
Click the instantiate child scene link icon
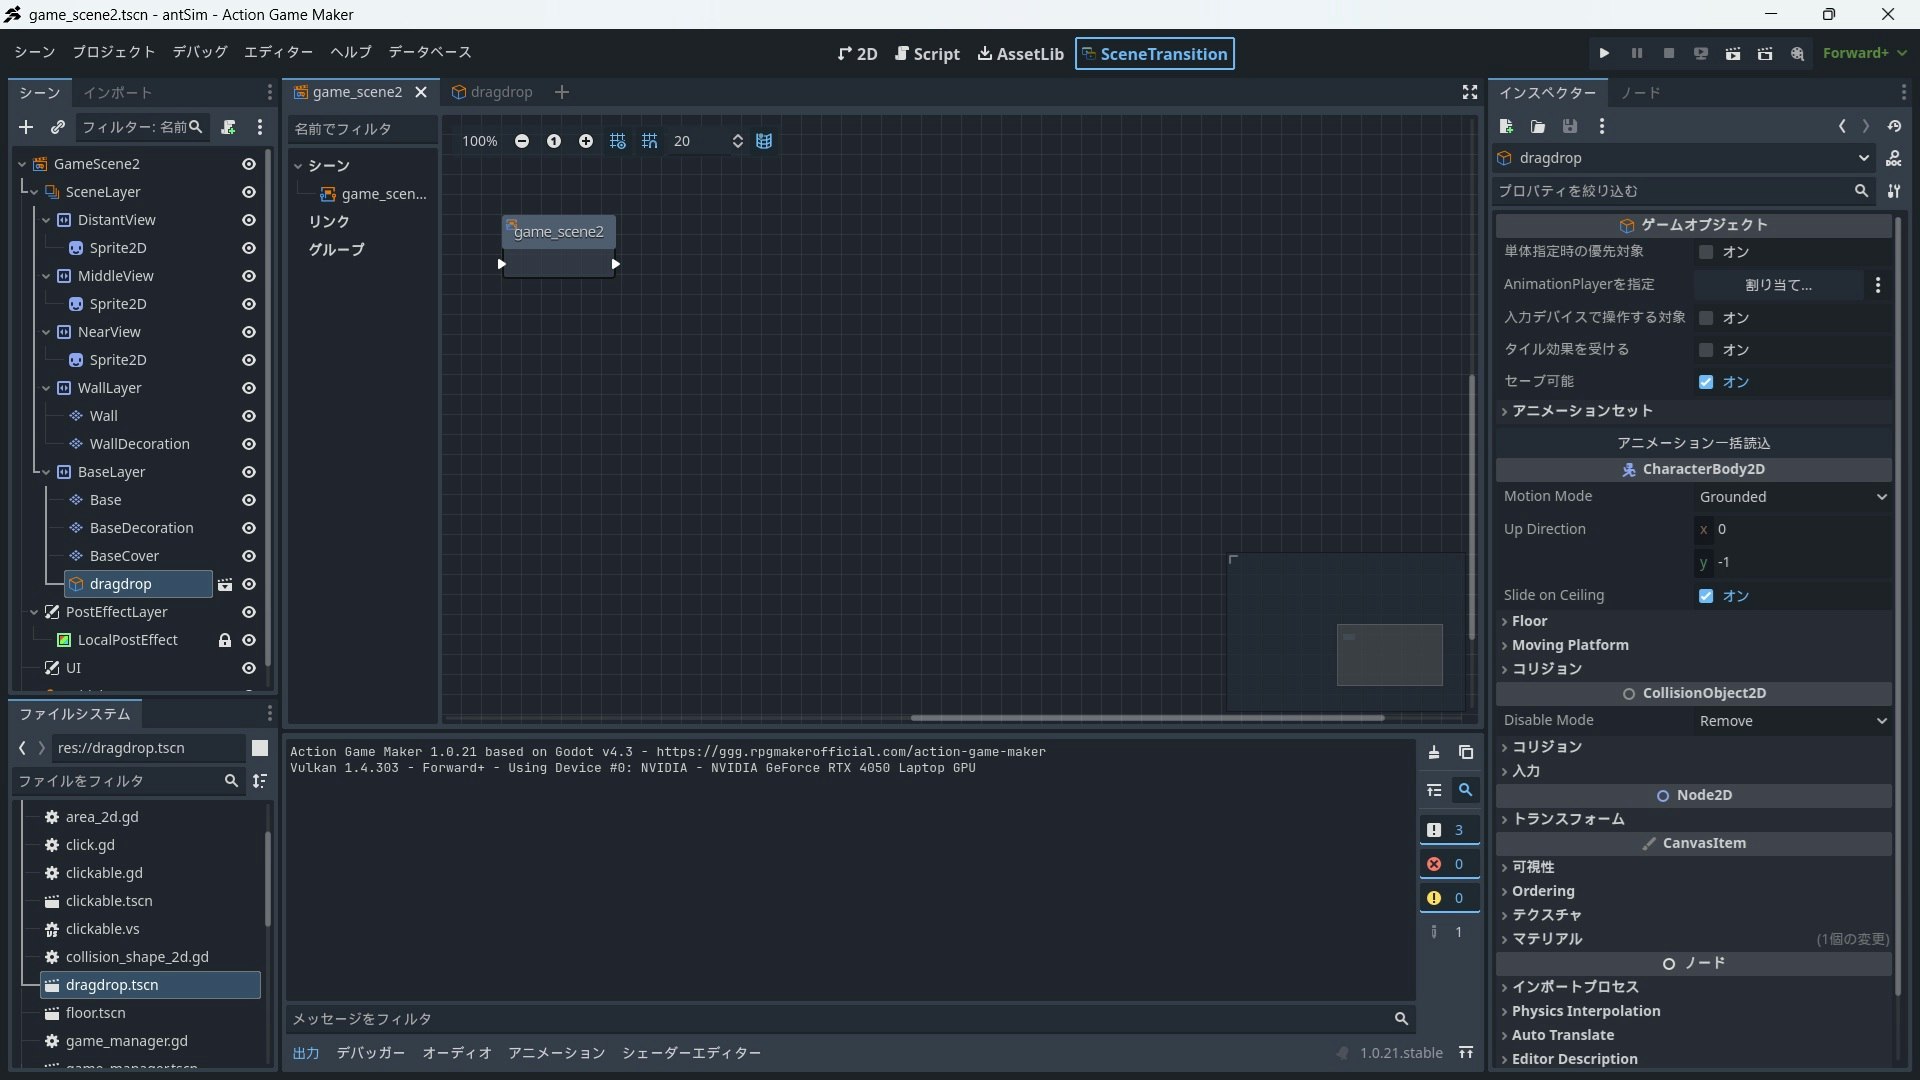[58, 127]
